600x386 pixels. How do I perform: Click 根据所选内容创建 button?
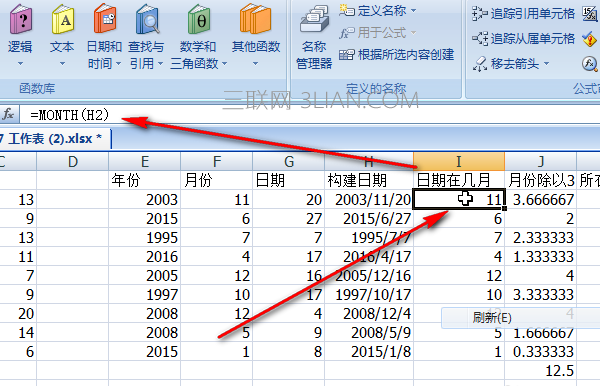[397, 55]
